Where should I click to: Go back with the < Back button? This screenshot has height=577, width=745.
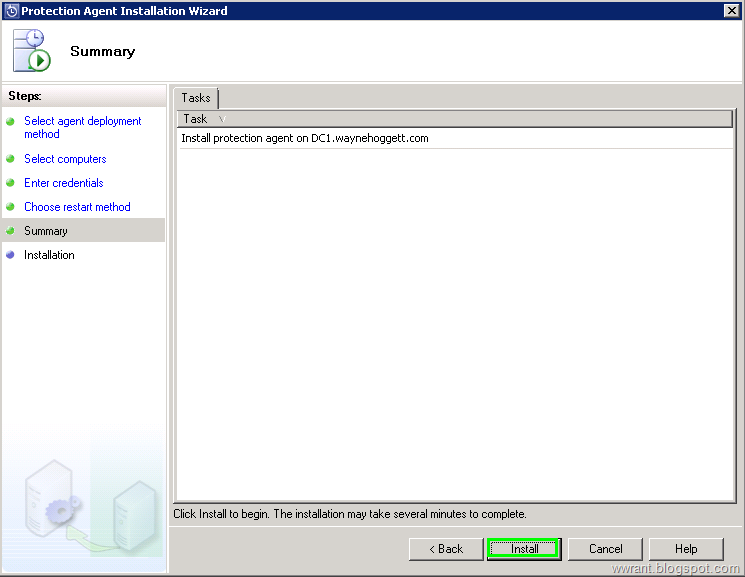coord(446,549)
